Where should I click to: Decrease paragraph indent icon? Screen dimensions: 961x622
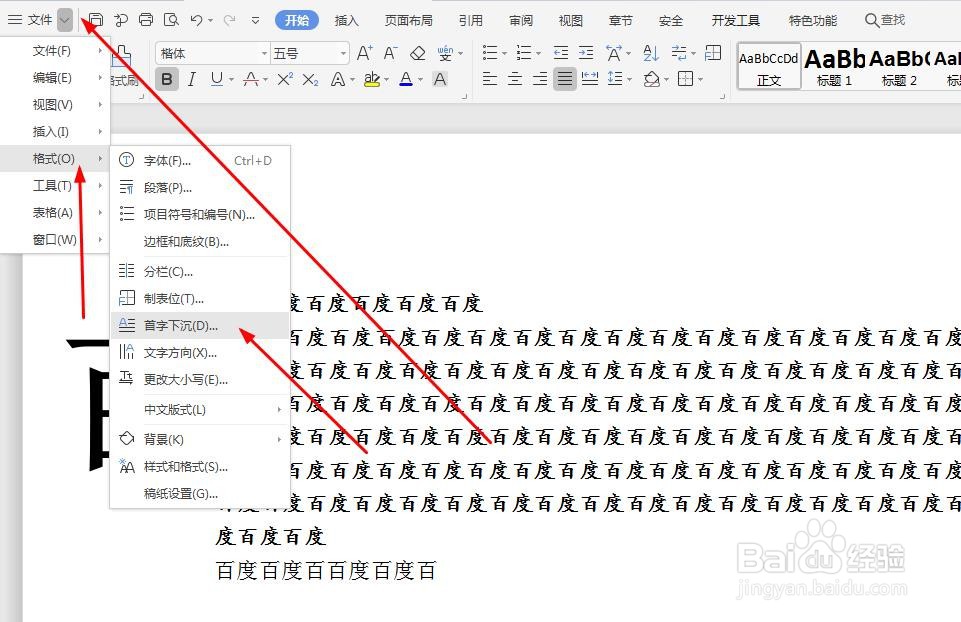click(561, 53)
